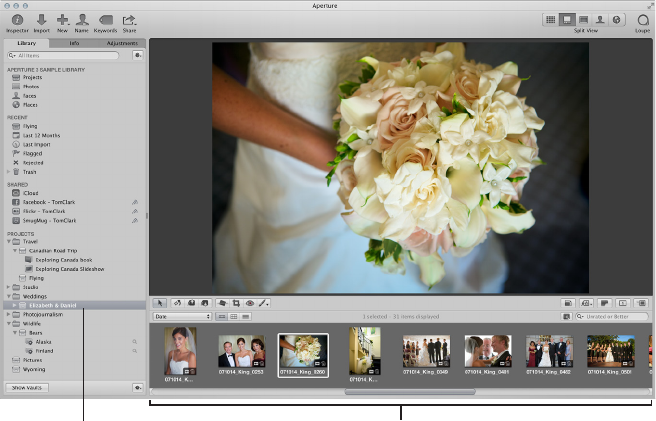
Task: Click the filmstrip horizontal scrollbar
Action: (x=410, y=392)
